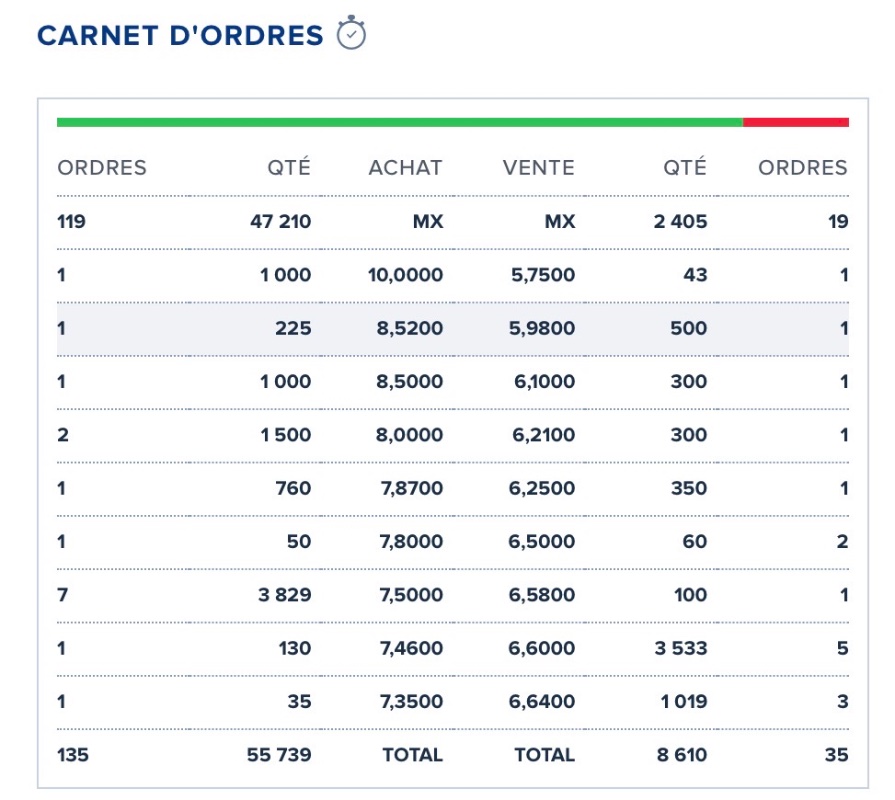Click the VENTE column header

point(539,168)
